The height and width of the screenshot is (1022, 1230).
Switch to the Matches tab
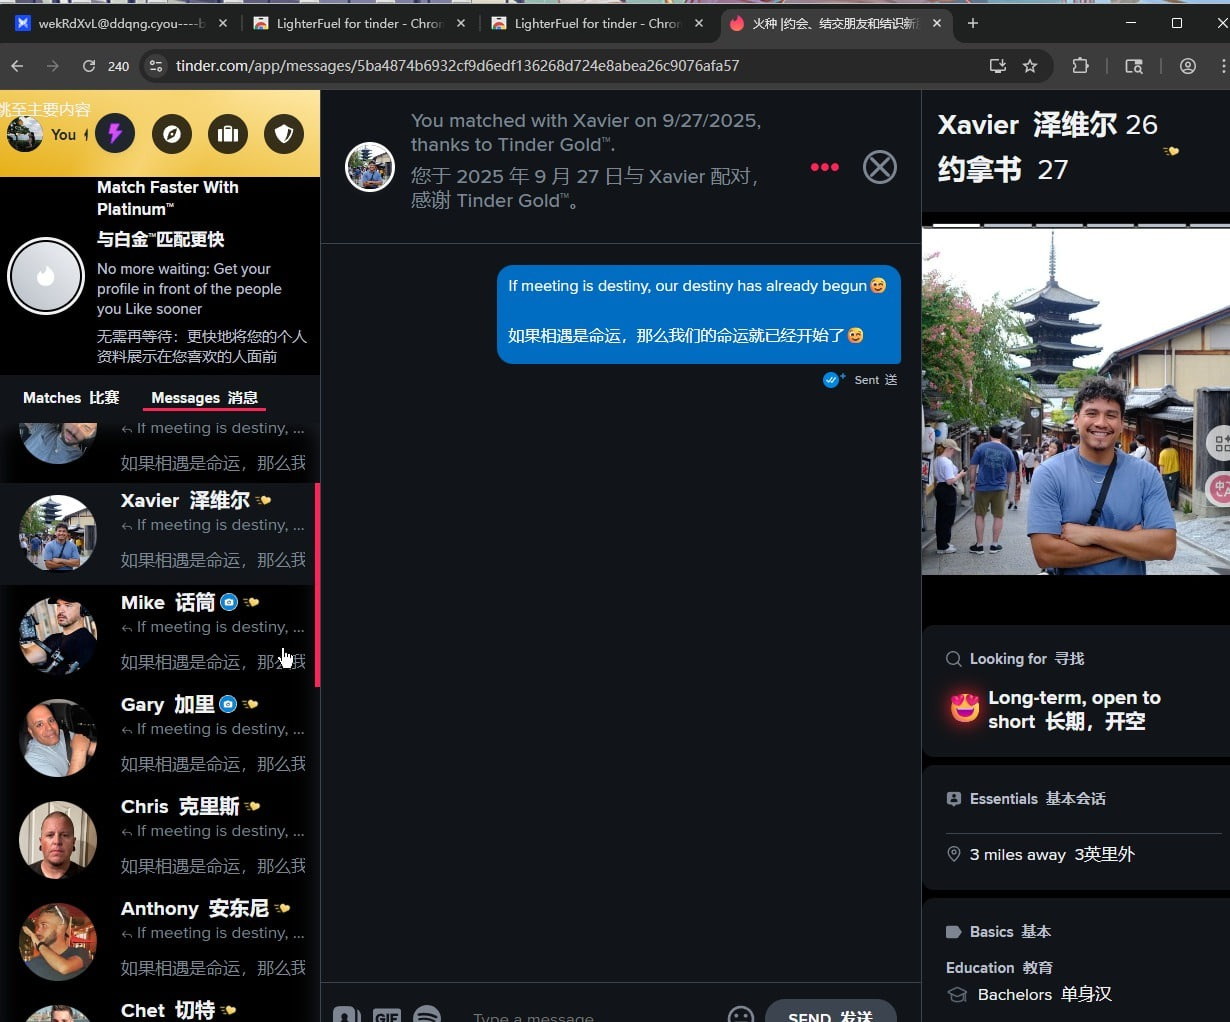pos(71,398)
